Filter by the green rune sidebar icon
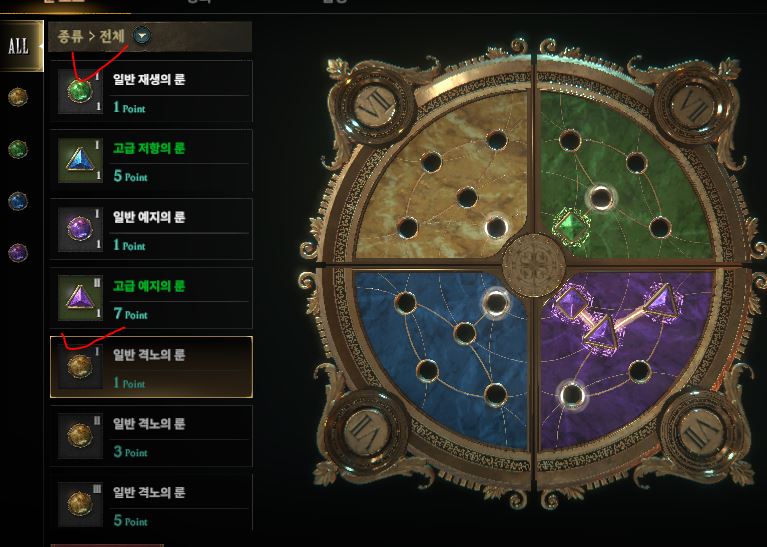 click(x=18, y=149)
